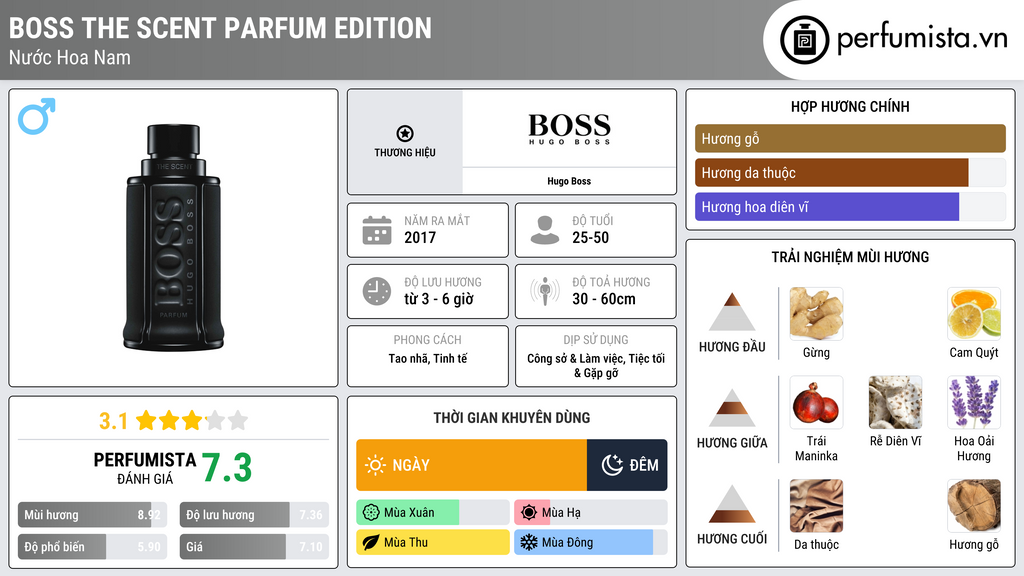Click the Gừng ginger note thumbnail
The width and height of the screenshot is (1024, 576).
pos(816,314)
